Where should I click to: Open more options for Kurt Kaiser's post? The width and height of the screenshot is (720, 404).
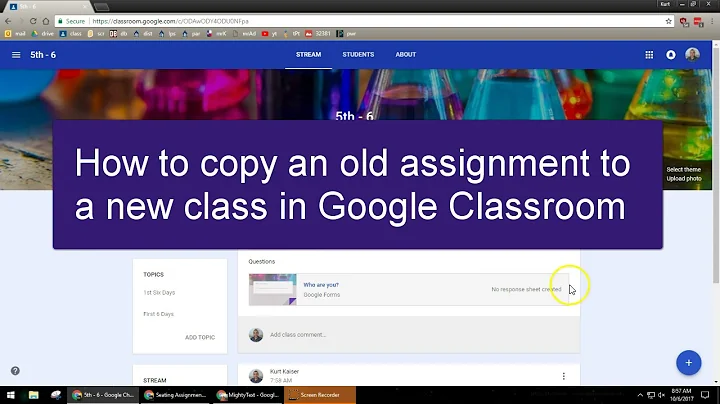point(563,376)
